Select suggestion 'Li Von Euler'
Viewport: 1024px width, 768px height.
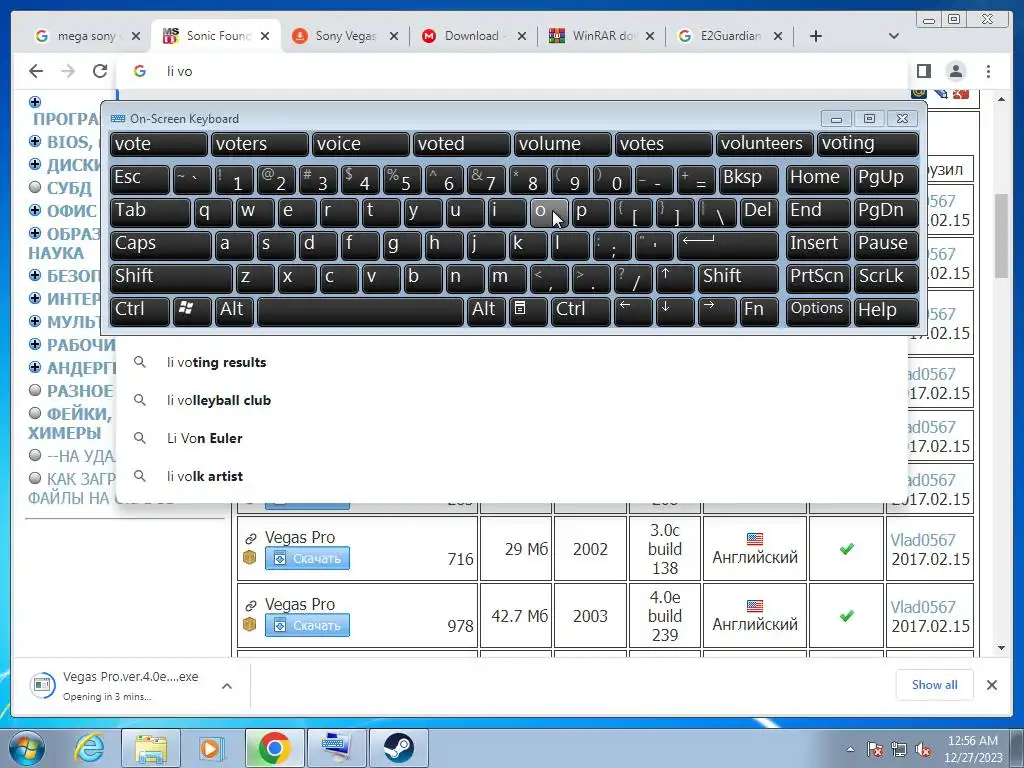[x=512, y=438]
